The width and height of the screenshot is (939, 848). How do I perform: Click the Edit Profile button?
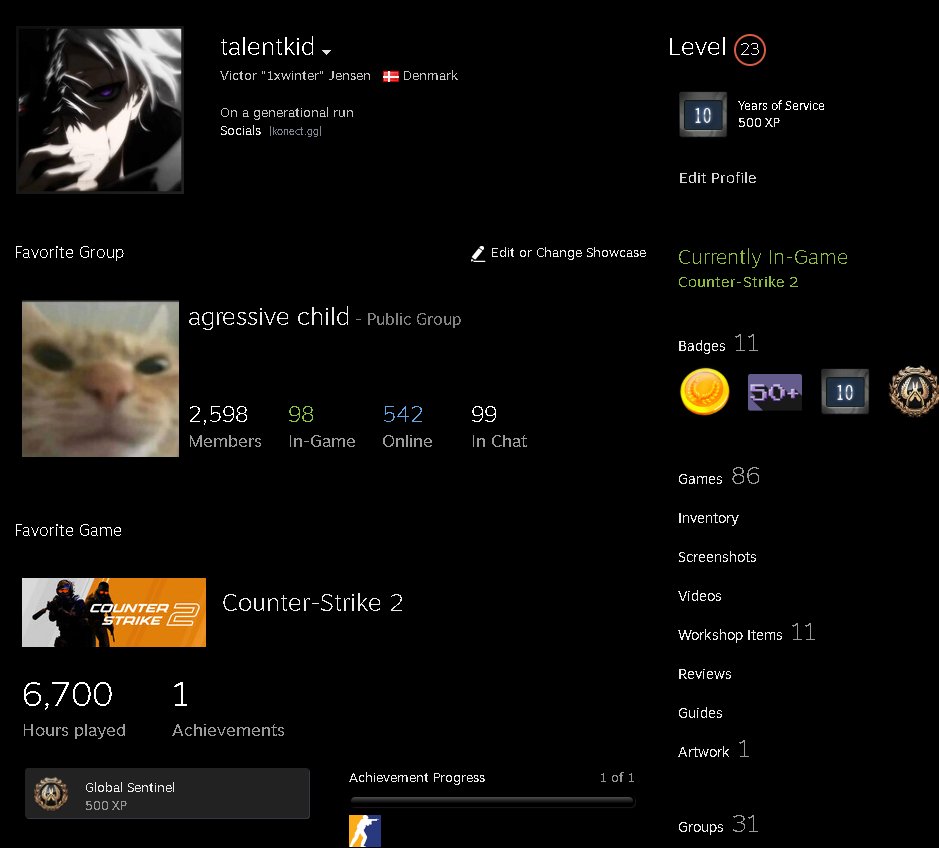point(717,178)
